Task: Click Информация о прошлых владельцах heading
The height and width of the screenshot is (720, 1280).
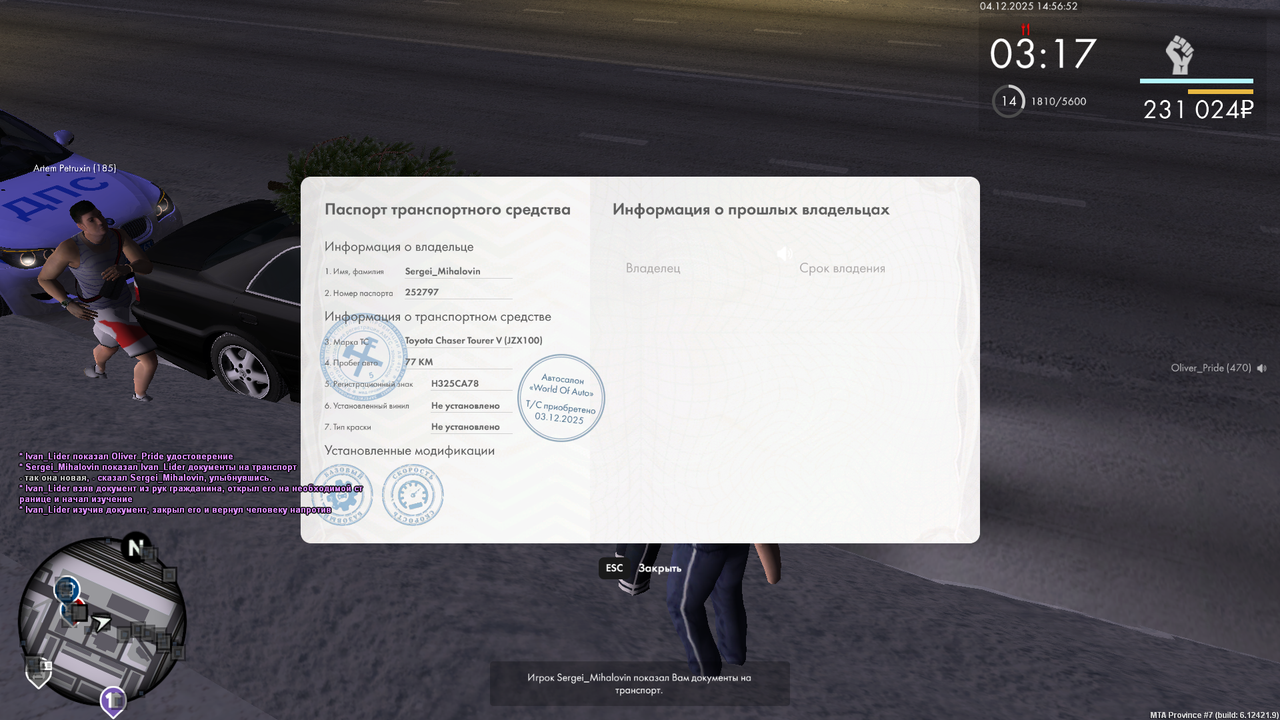Action: point(751,209)
